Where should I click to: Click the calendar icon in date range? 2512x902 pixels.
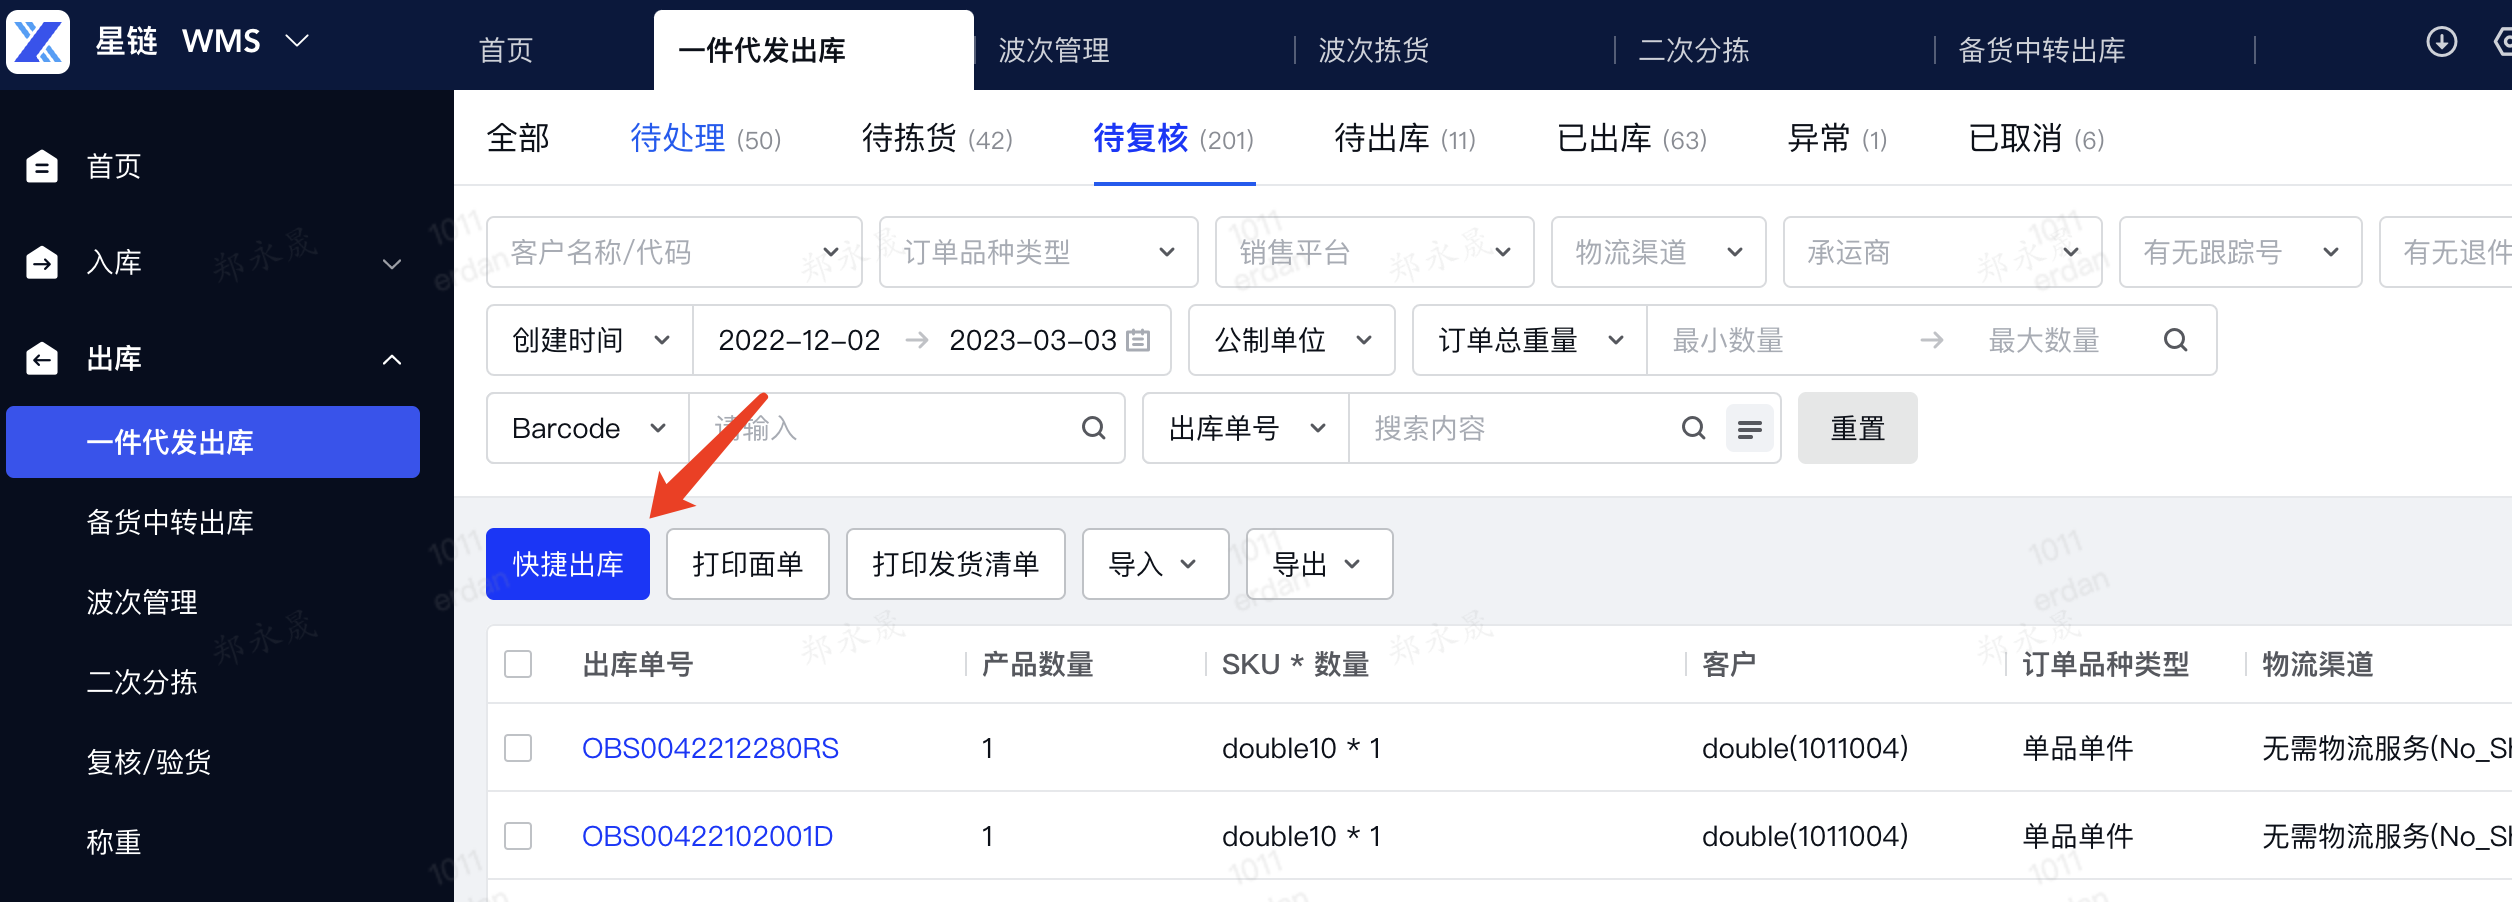coord(1138,341)
